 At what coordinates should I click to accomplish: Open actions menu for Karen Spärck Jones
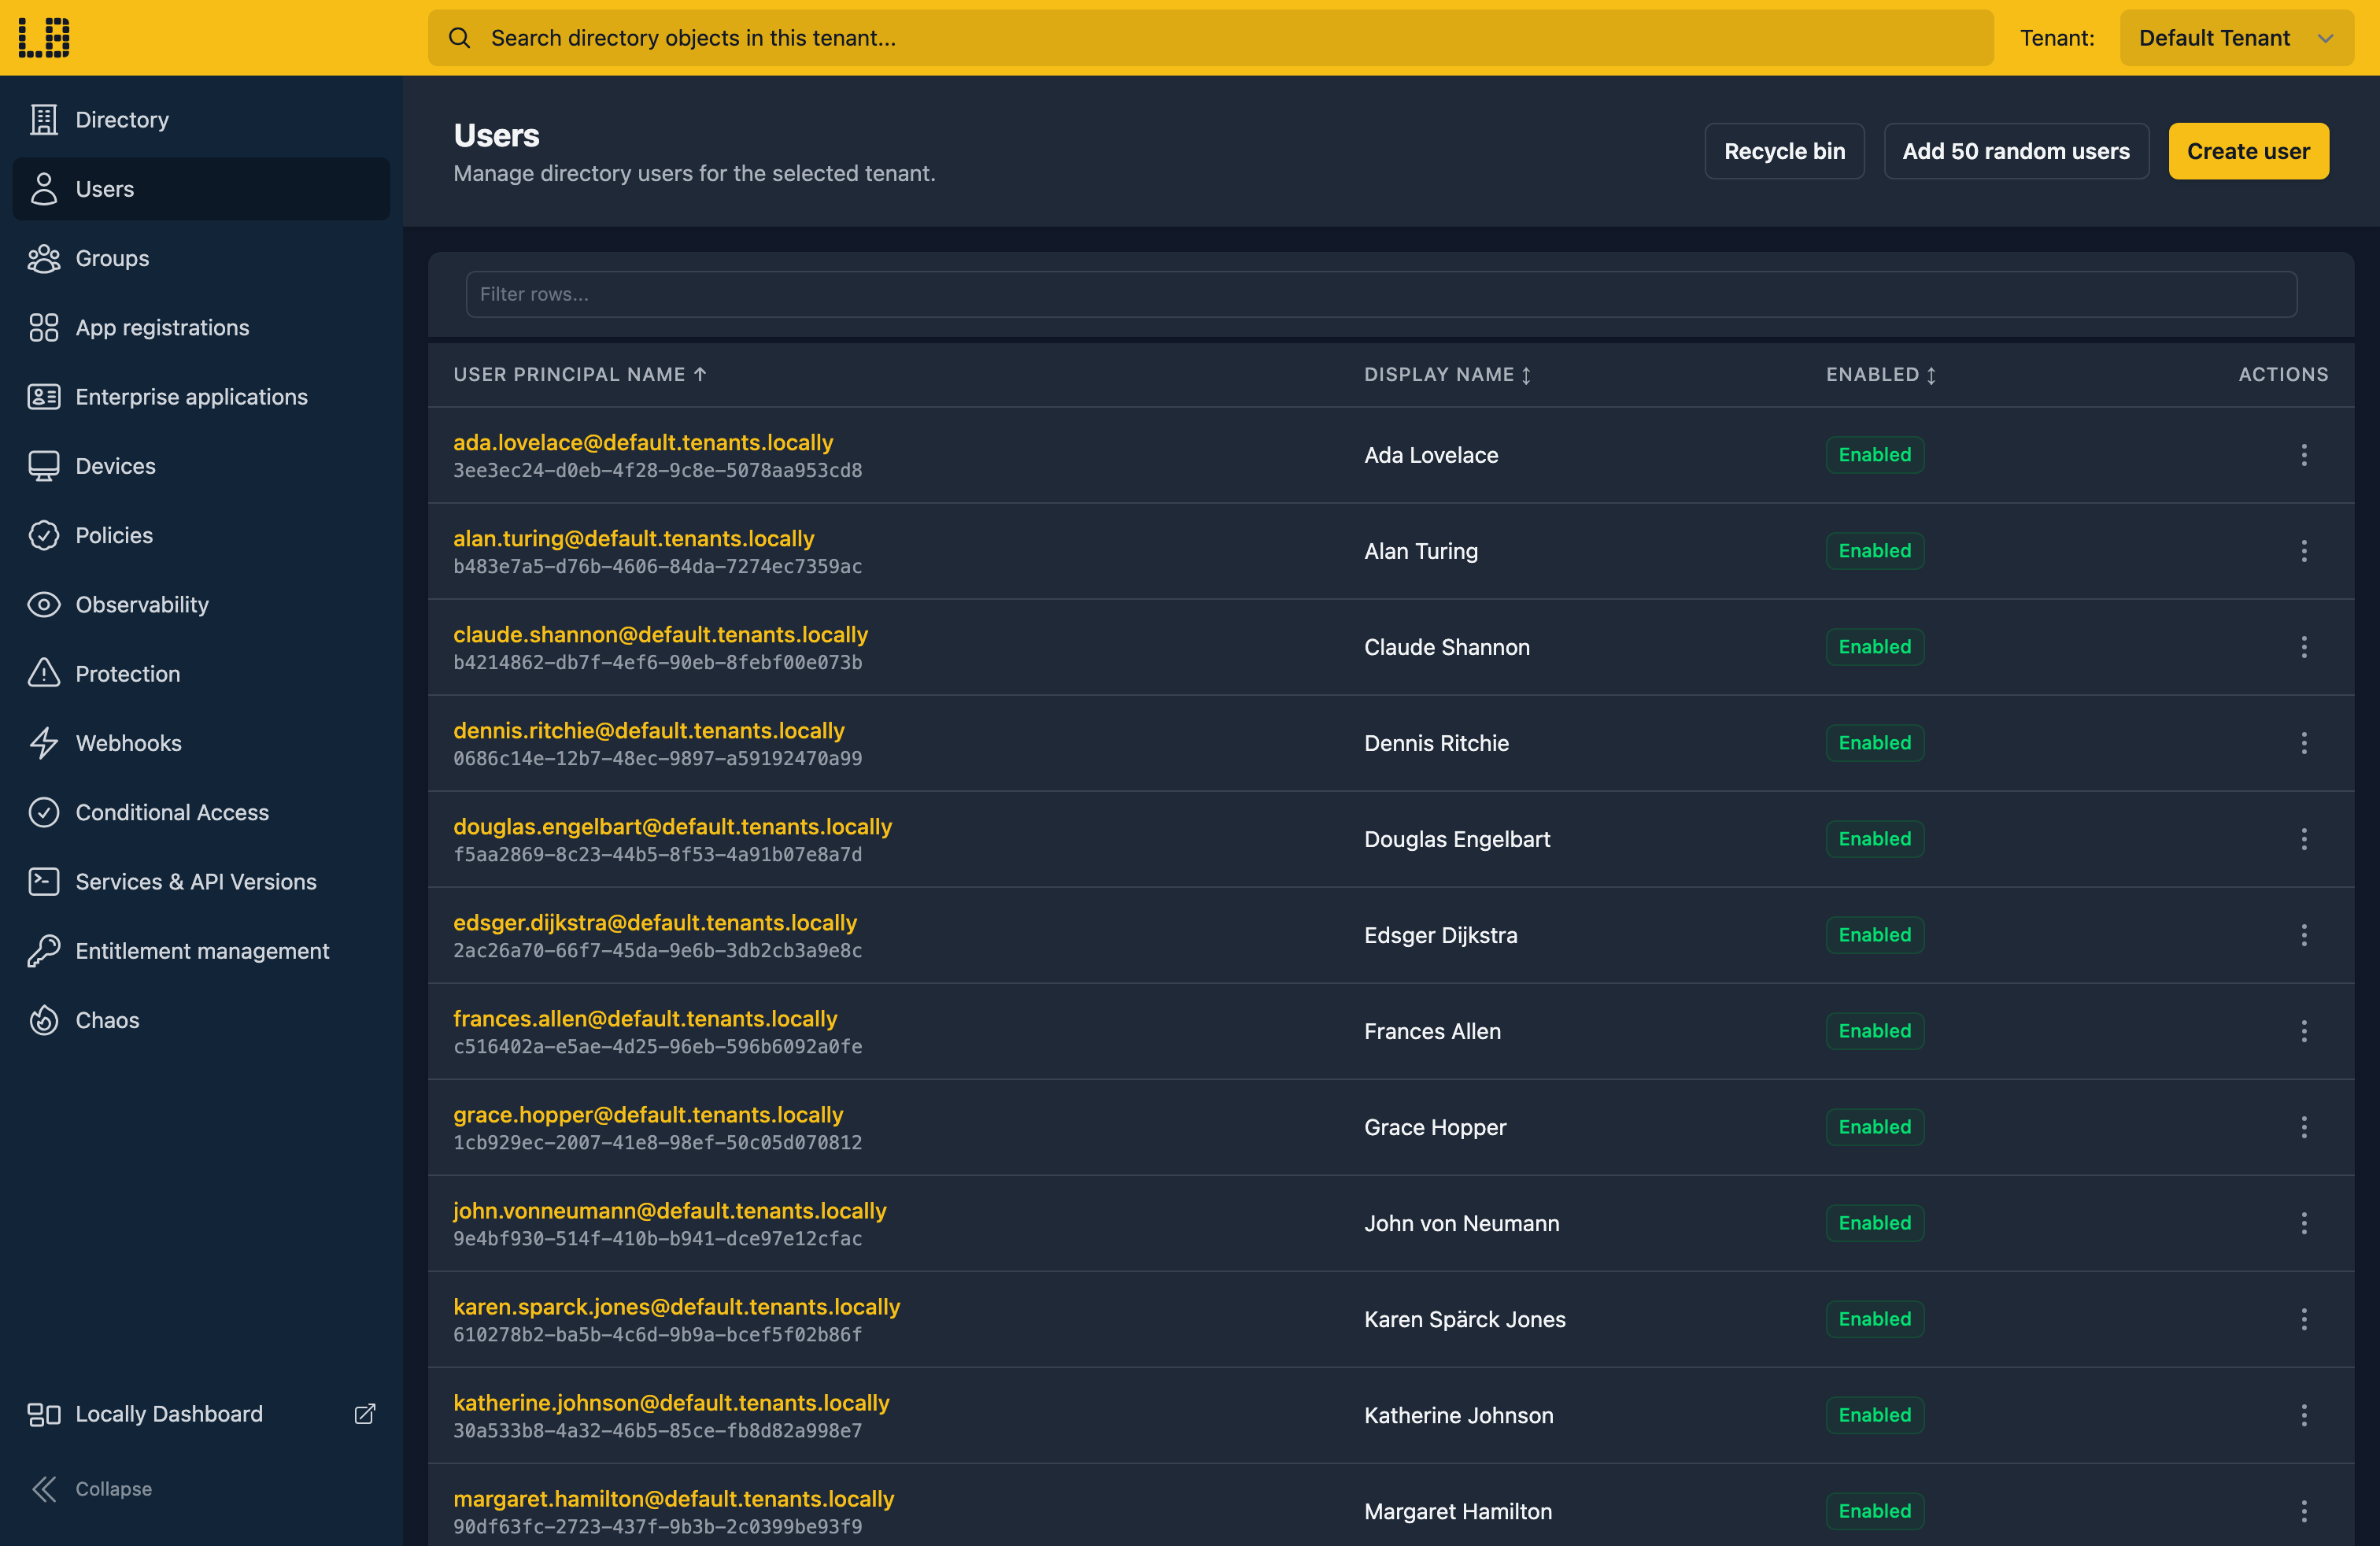click(x=2304, y=1319)
